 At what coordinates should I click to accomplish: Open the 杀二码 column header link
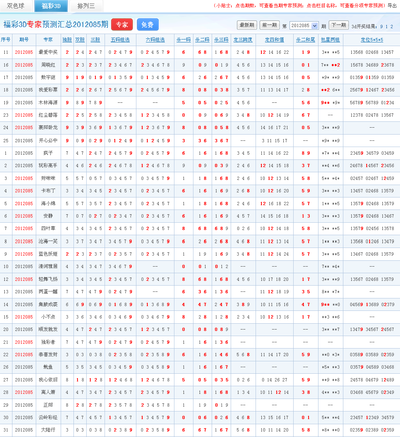pyautogui.click(x=202, y=40)
